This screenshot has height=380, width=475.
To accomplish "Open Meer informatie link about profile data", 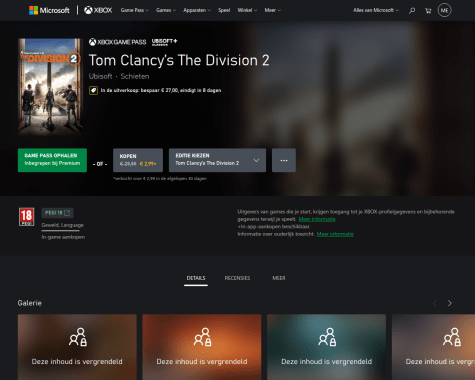I will tap(317, 219).
